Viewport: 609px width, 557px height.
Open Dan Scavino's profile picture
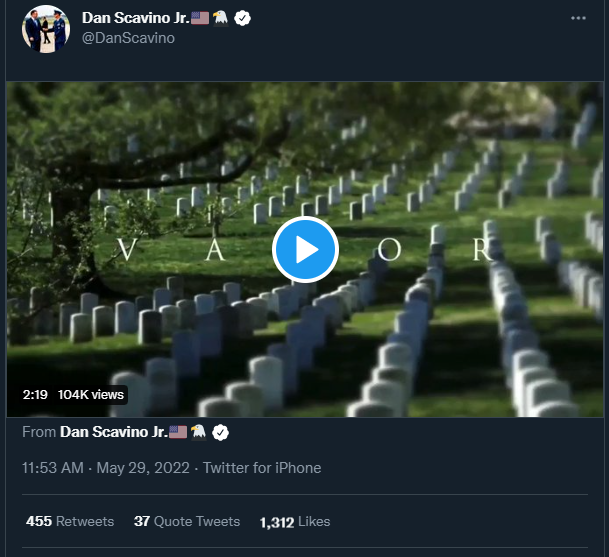(x=46, y=29)
